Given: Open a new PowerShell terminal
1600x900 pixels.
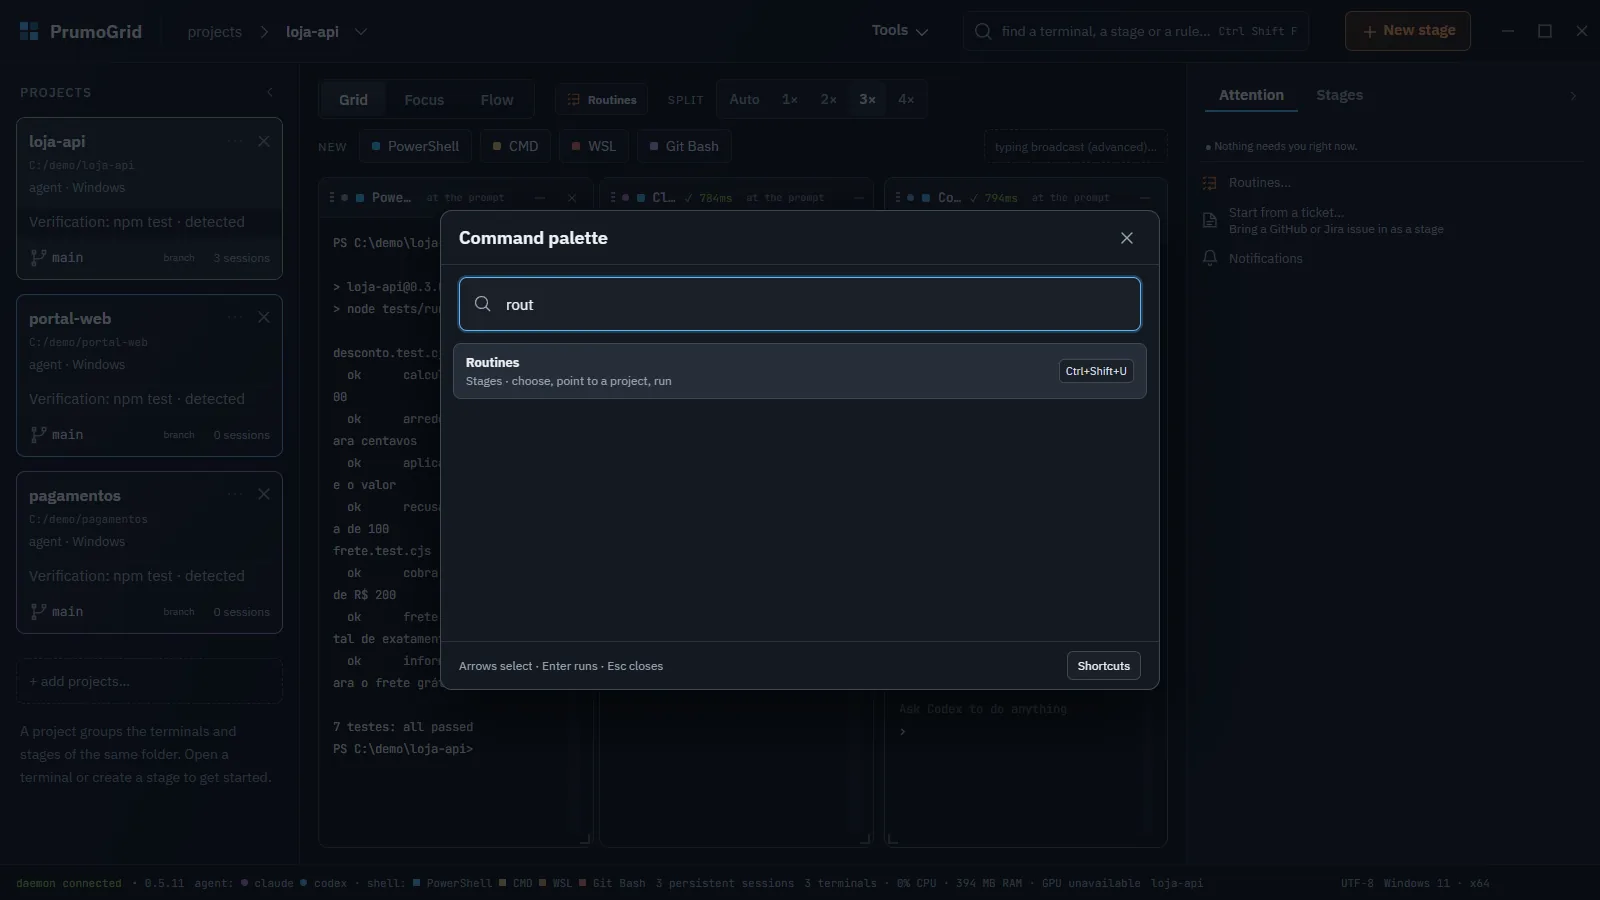Looking at the screenshot, I should point(415,146).
